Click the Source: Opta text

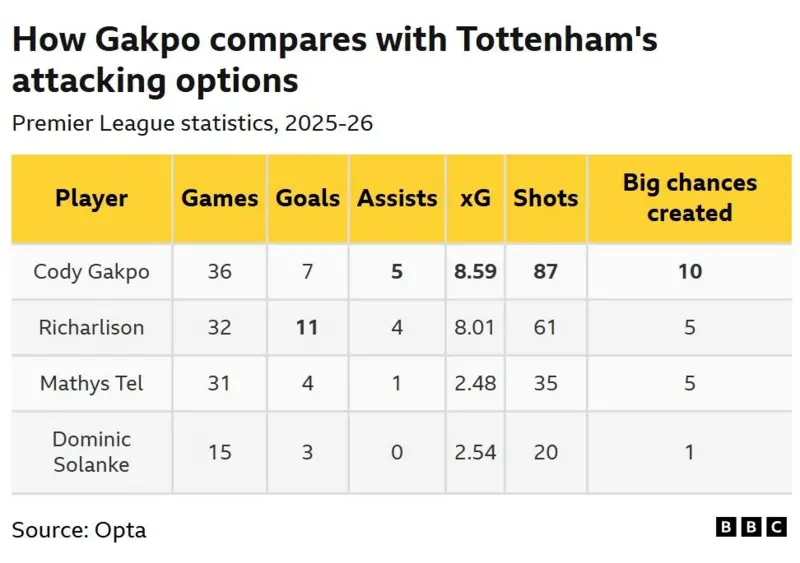tap(79, 530)
